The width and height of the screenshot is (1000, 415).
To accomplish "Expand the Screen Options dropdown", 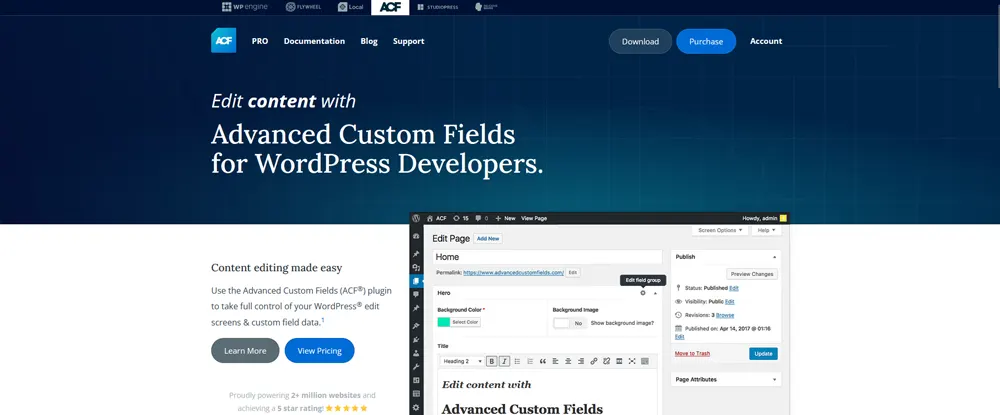I will click(720, 230).
